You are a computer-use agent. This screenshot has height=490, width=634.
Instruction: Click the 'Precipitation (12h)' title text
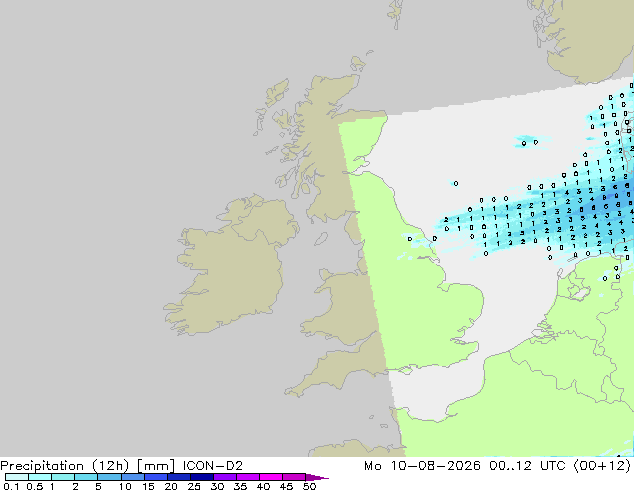[x=65, y=466]
